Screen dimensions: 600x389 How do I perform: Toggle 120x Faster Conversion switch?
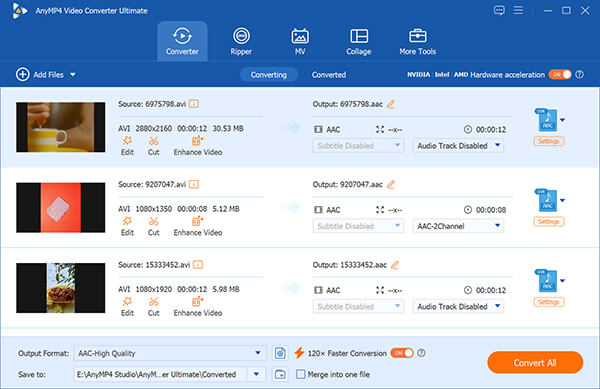402,353
